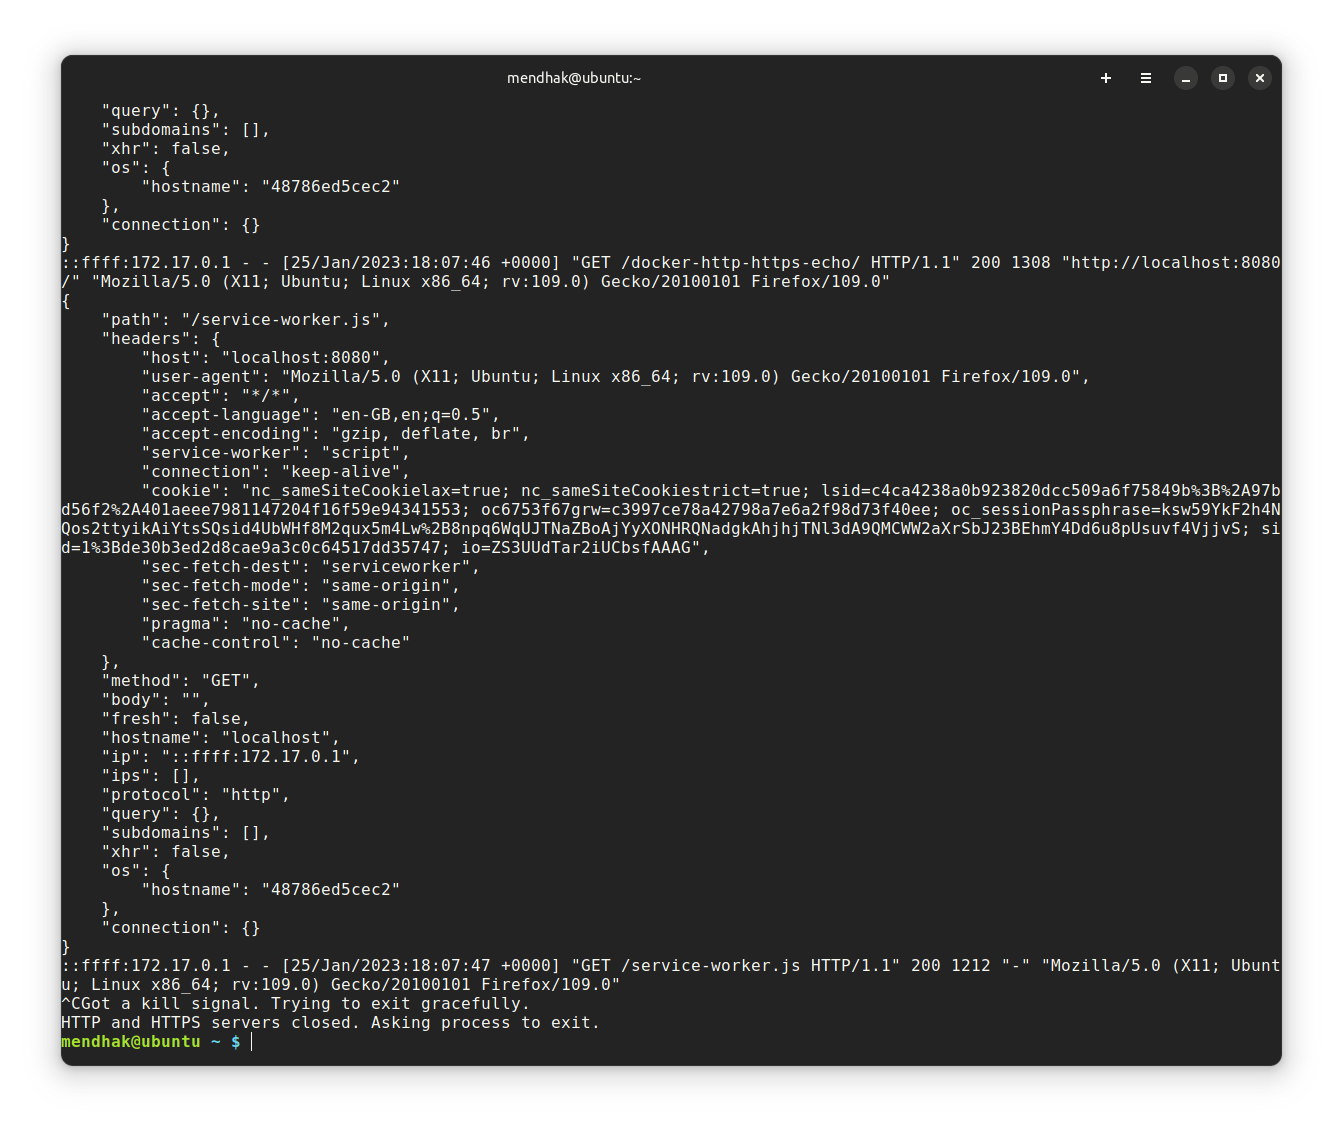
Task: Click the blinking cursor at the prompt
Action: (x=252, y=1041)
